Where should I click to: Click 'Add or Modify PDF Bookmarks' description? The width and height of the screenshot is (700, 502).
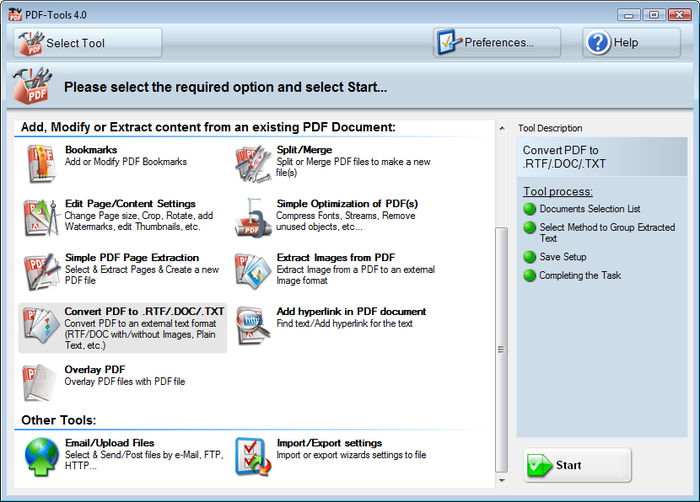[126, 161]
